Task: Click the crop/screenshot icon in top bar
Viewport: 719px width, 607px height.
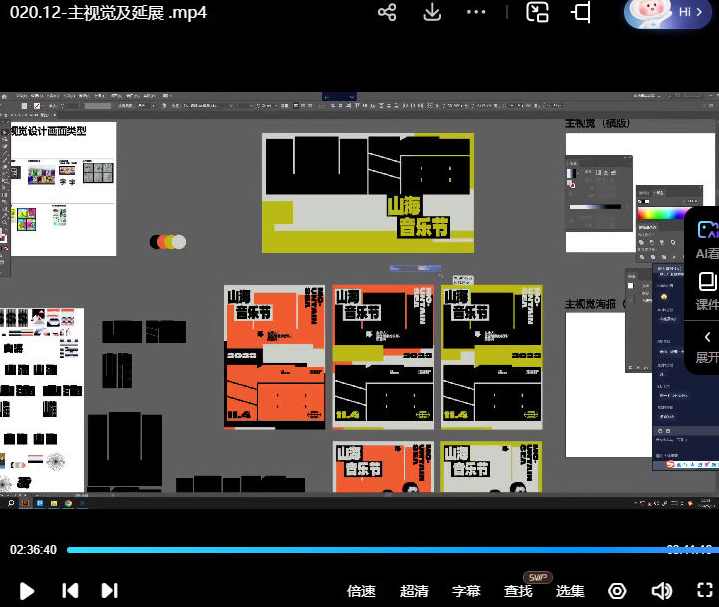Action: tap(582, 12)
